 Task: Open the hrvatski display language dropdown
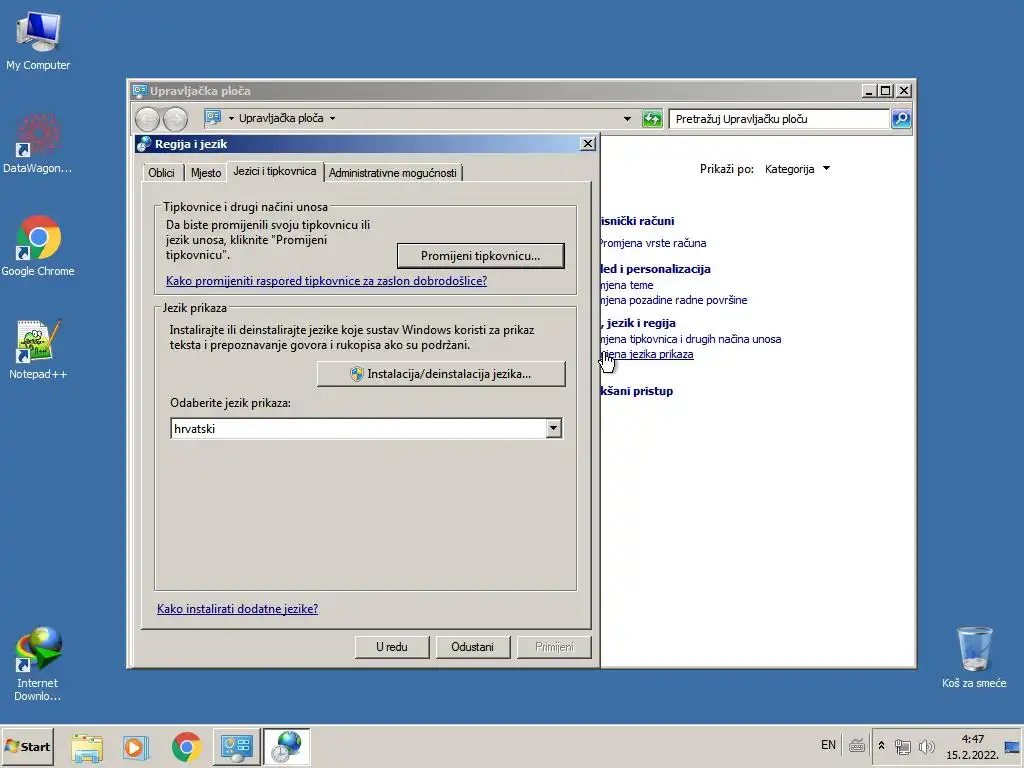click(366, 428)
